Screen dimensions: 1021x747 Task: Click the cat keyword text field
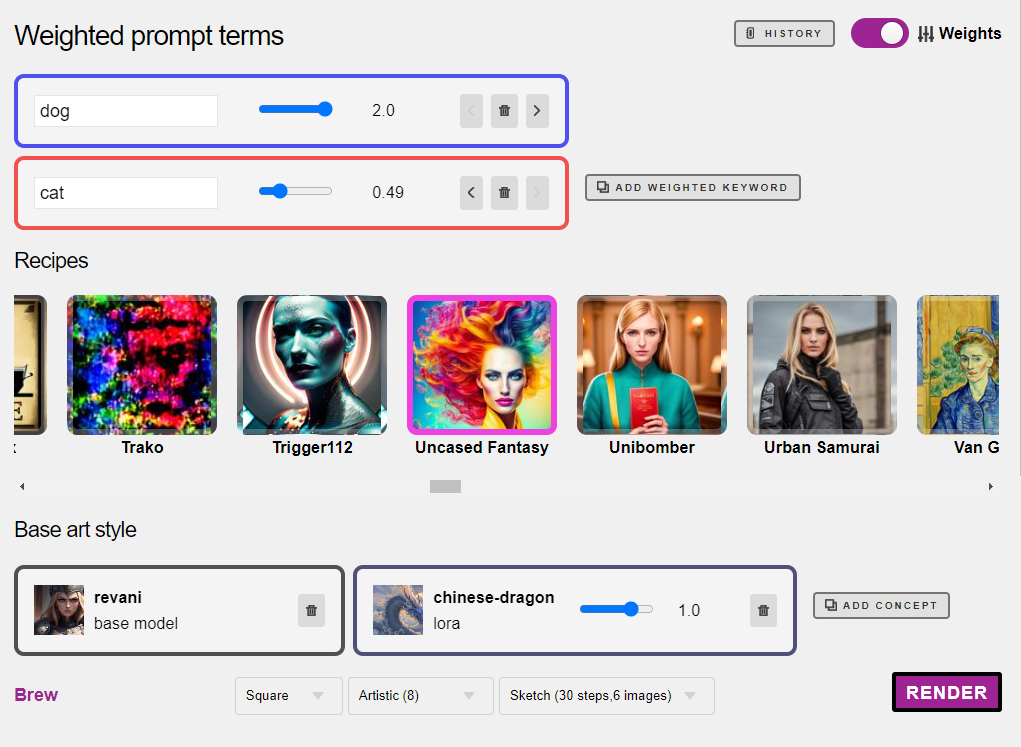coord(126,193)
